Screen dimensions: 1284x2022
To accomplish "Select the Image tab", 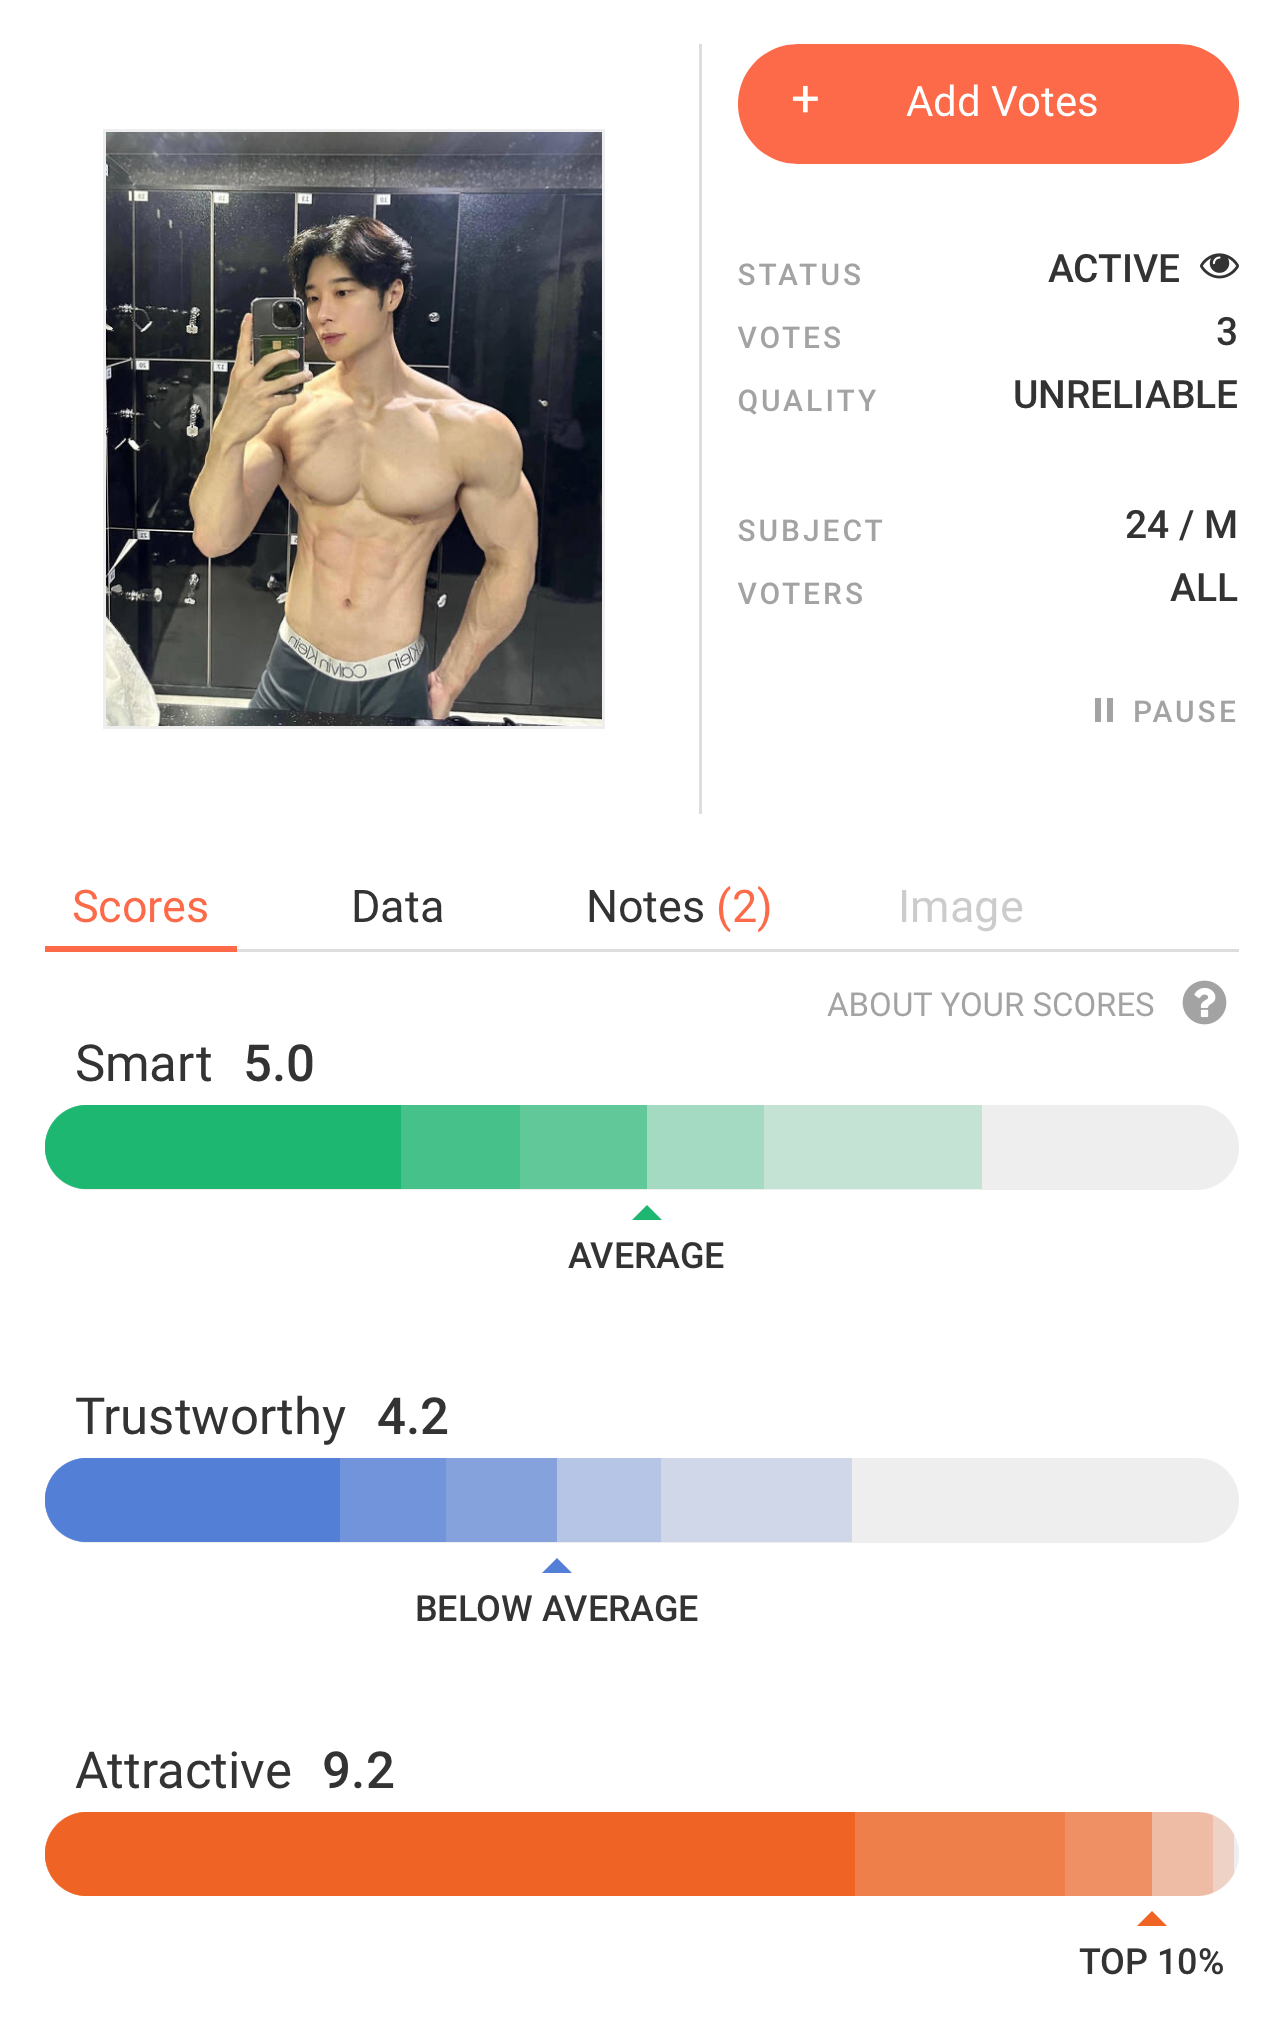I will click(960, 907).
